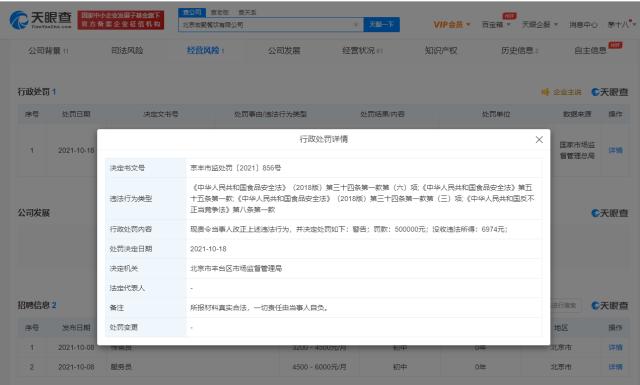
Task: Select the 查关系 search tab
Action: (247, 13)
